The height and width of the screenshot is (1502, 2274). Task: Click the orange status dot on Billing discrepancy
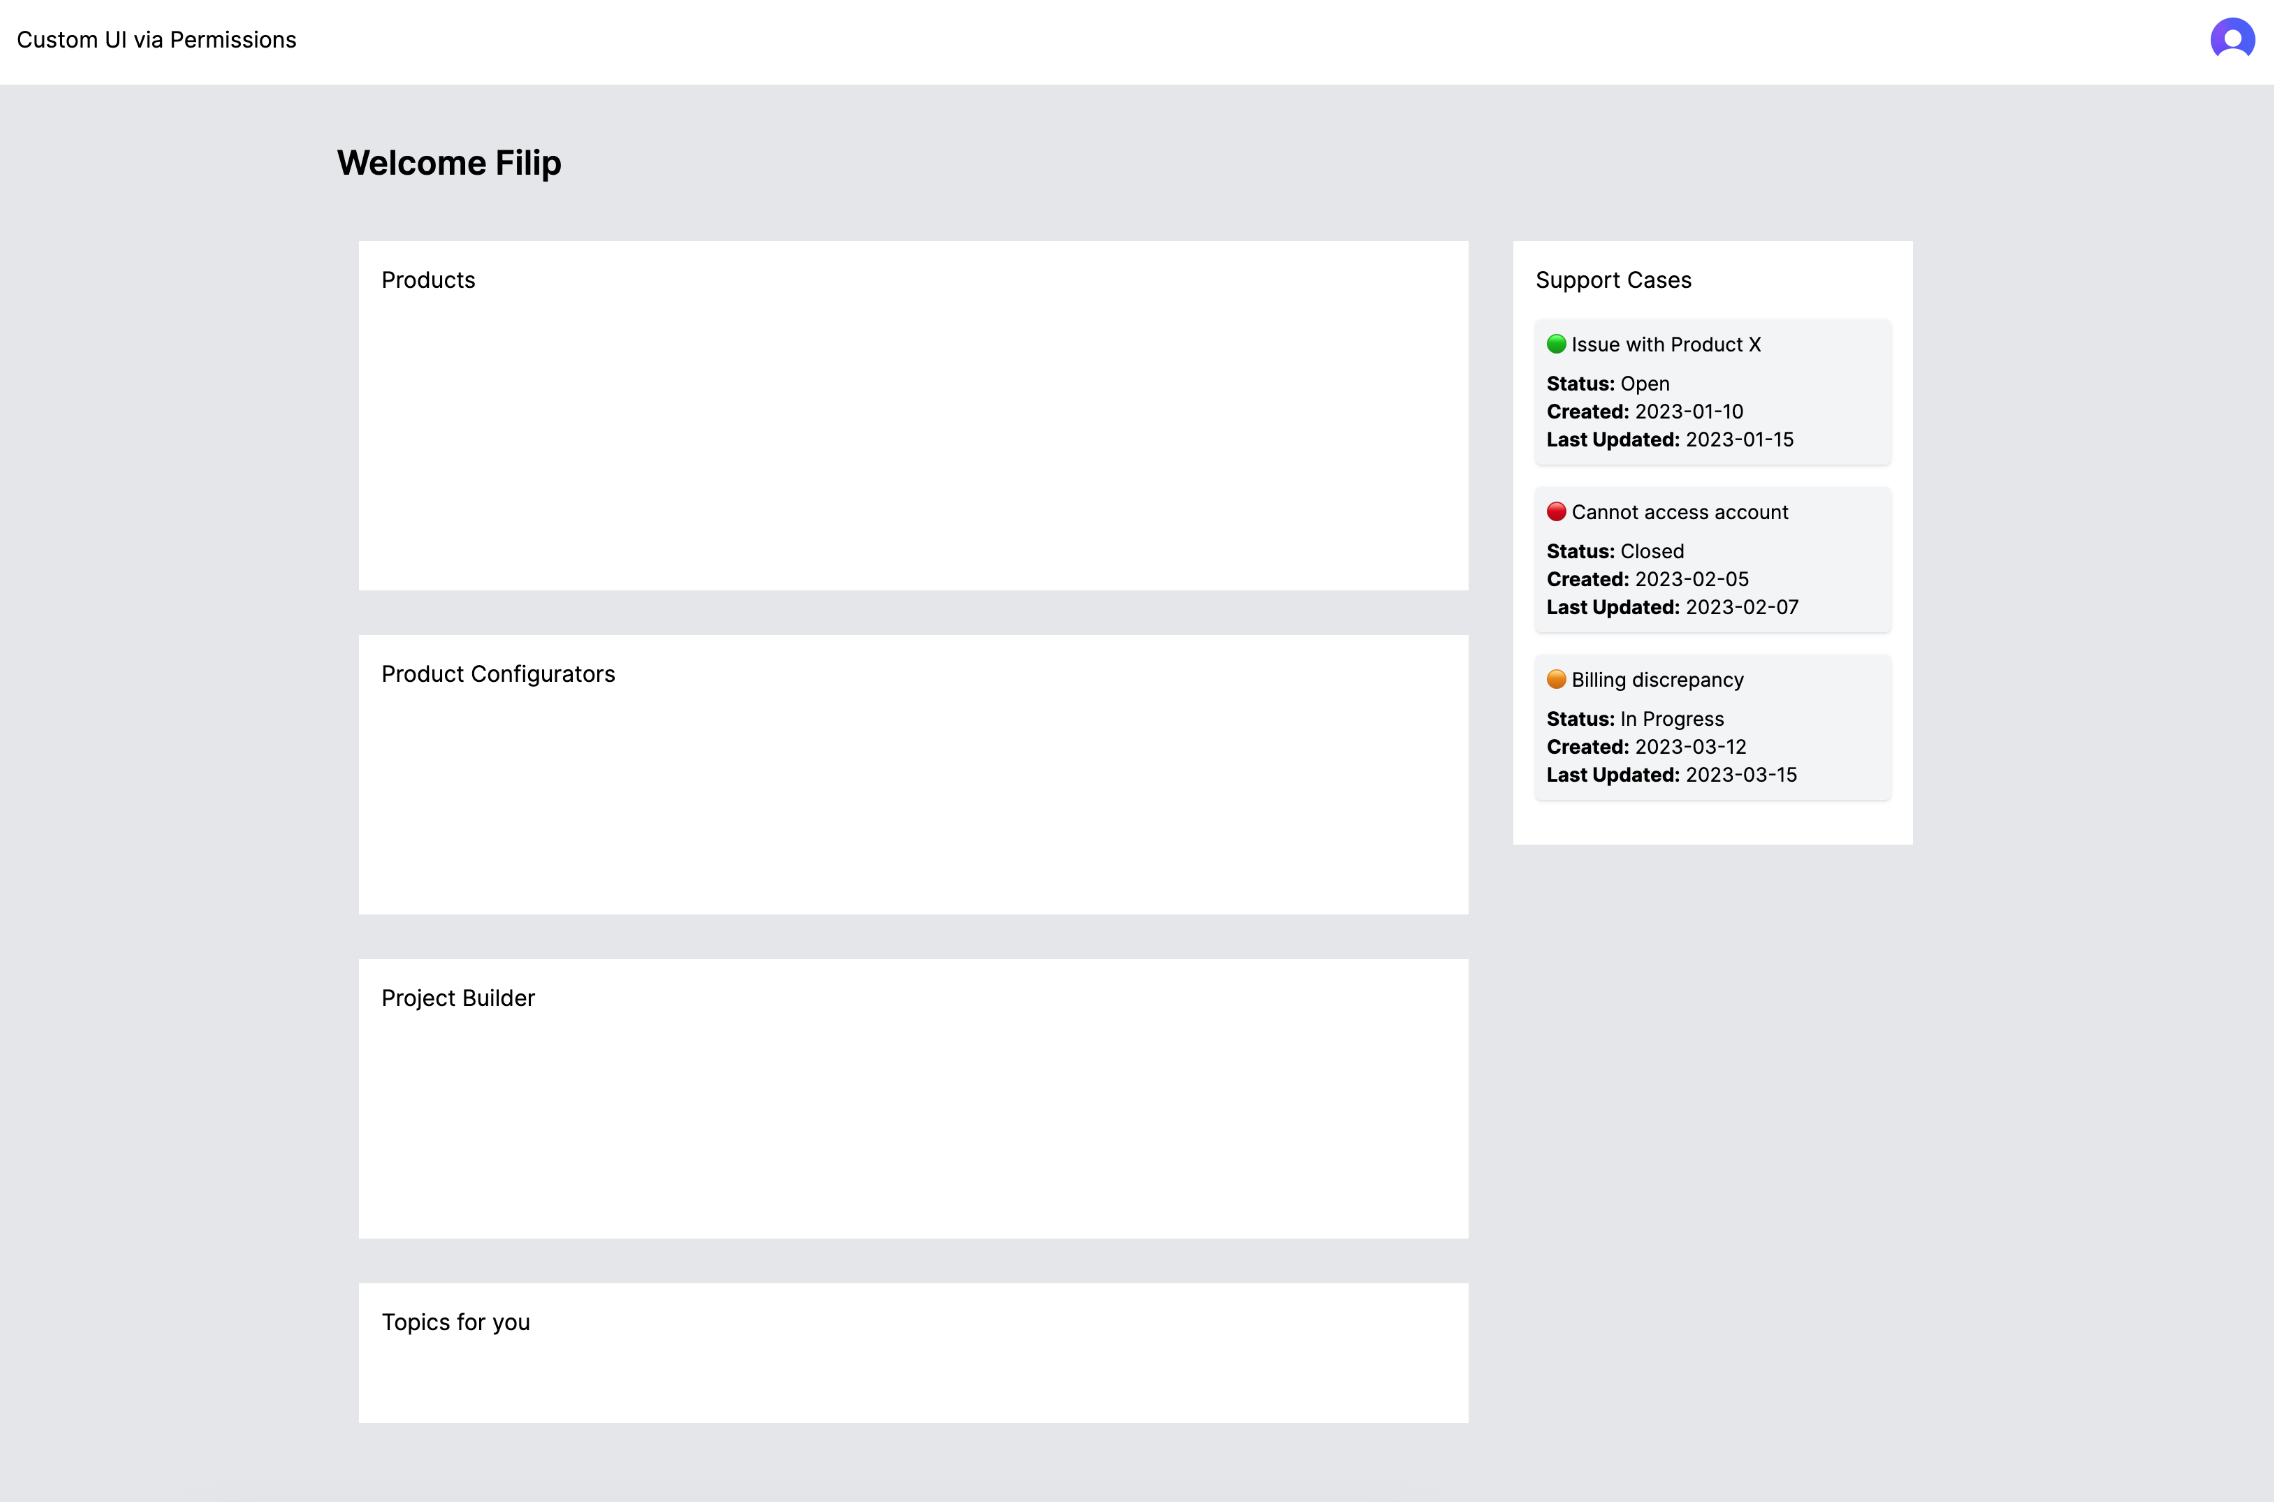(1556, 679)
